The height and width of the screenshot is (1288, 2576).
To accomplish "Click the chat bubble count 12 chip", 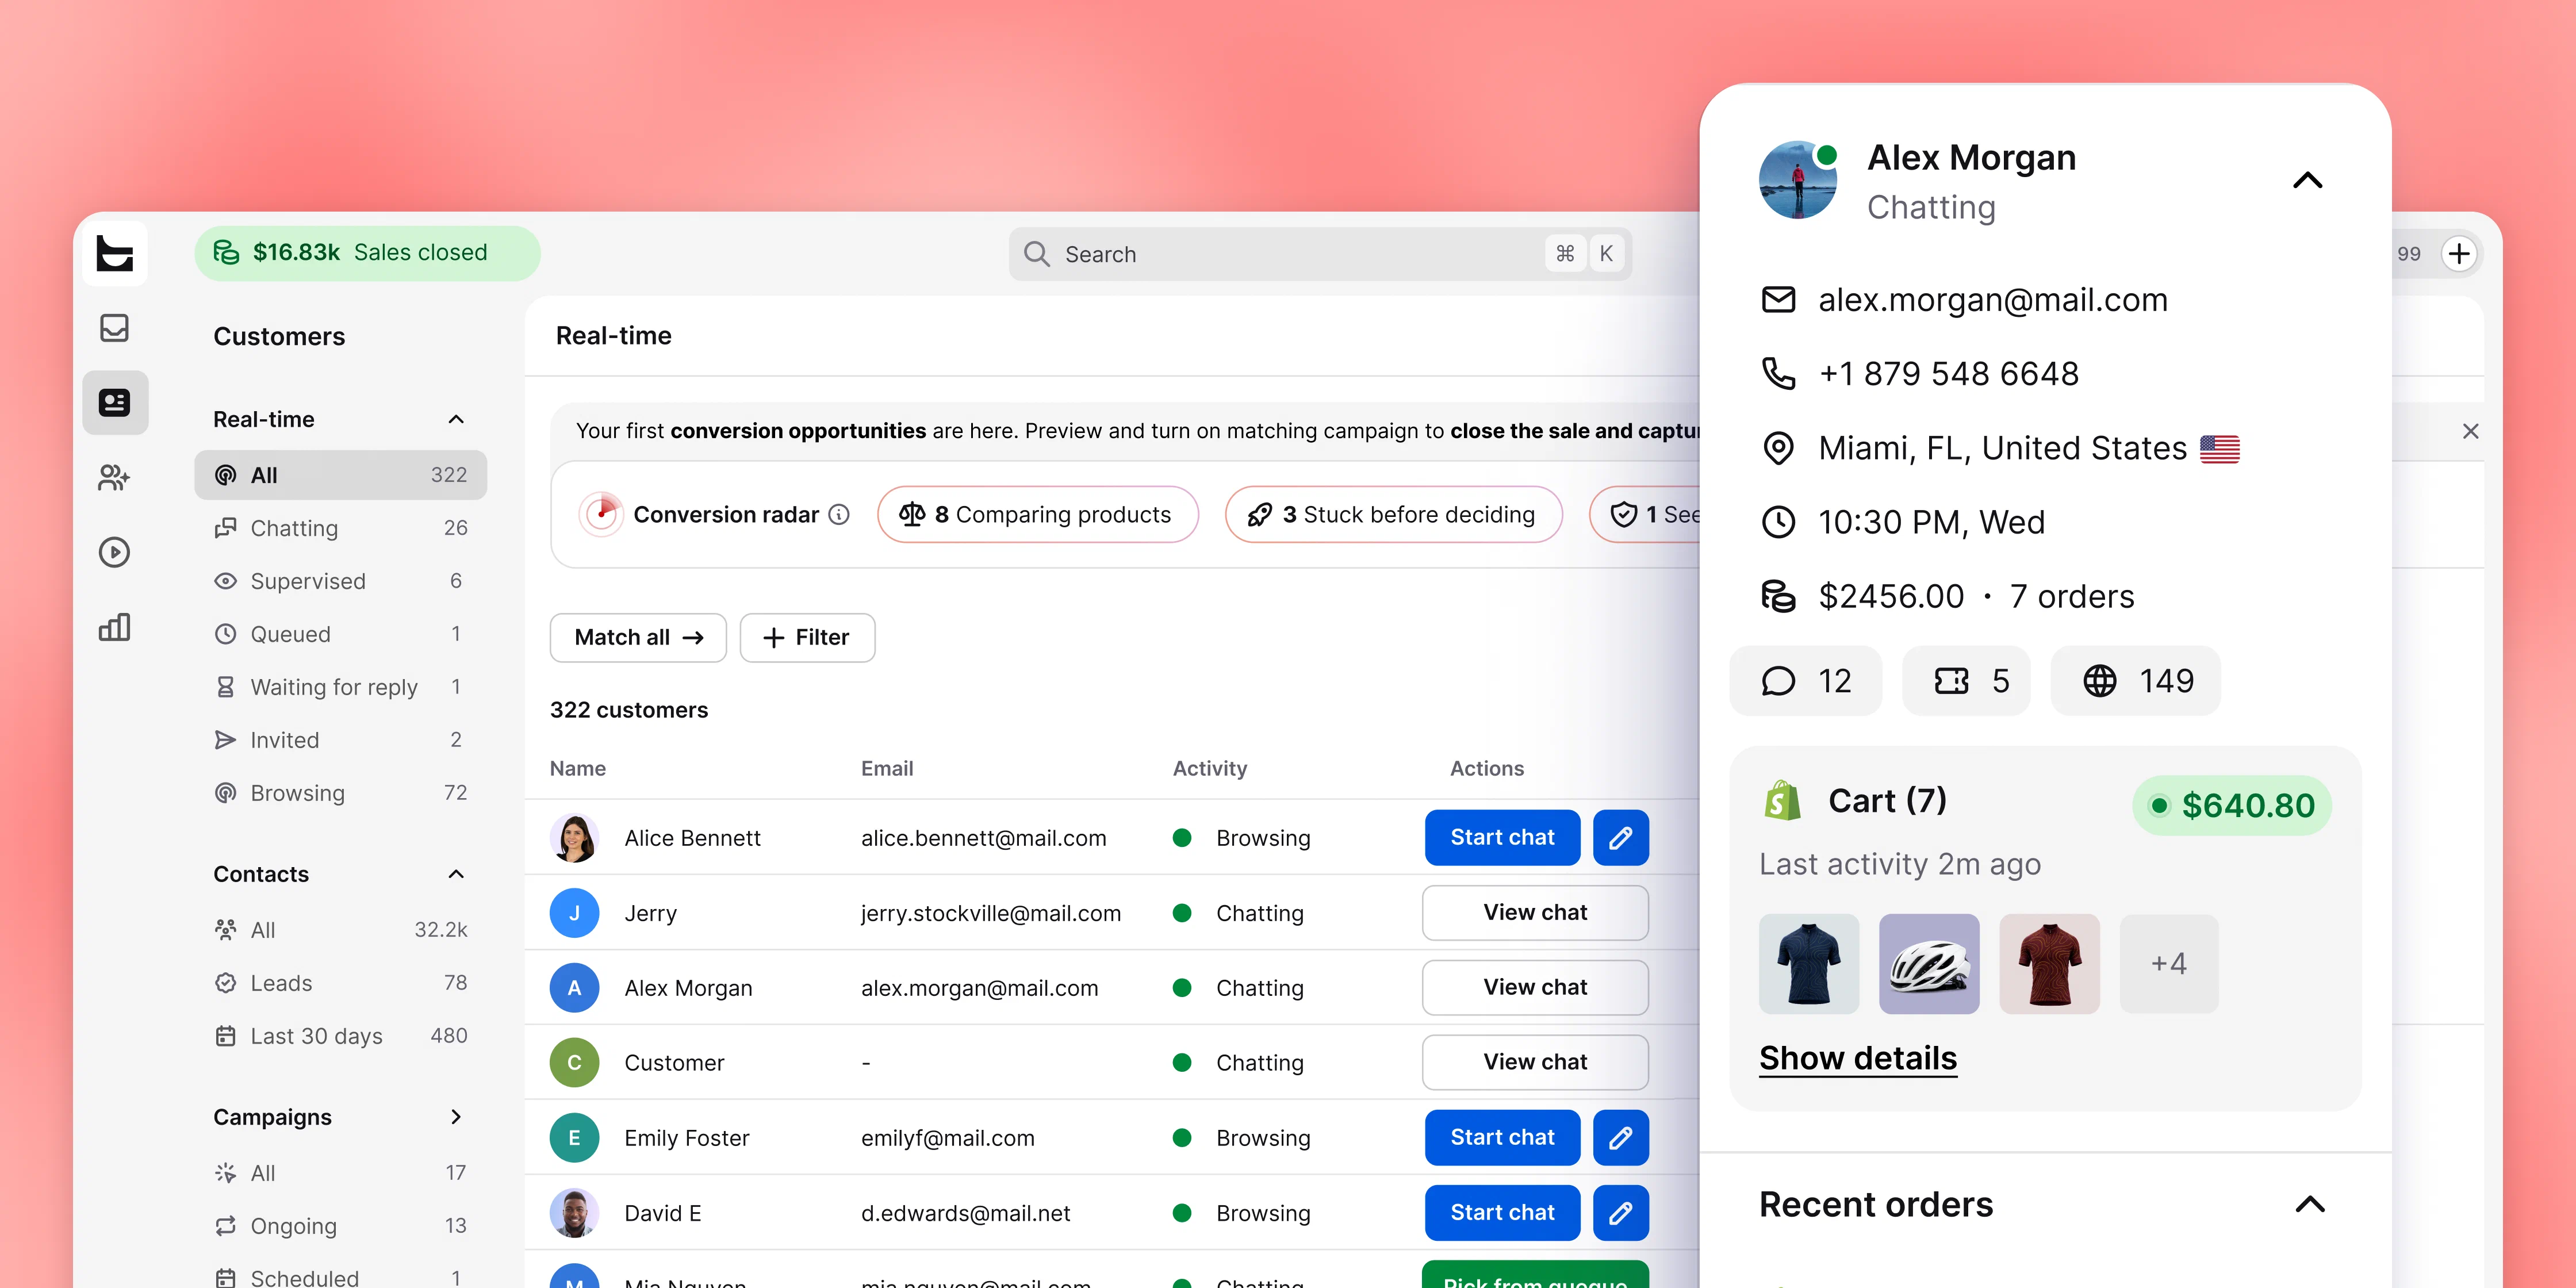I will 1805,681.
